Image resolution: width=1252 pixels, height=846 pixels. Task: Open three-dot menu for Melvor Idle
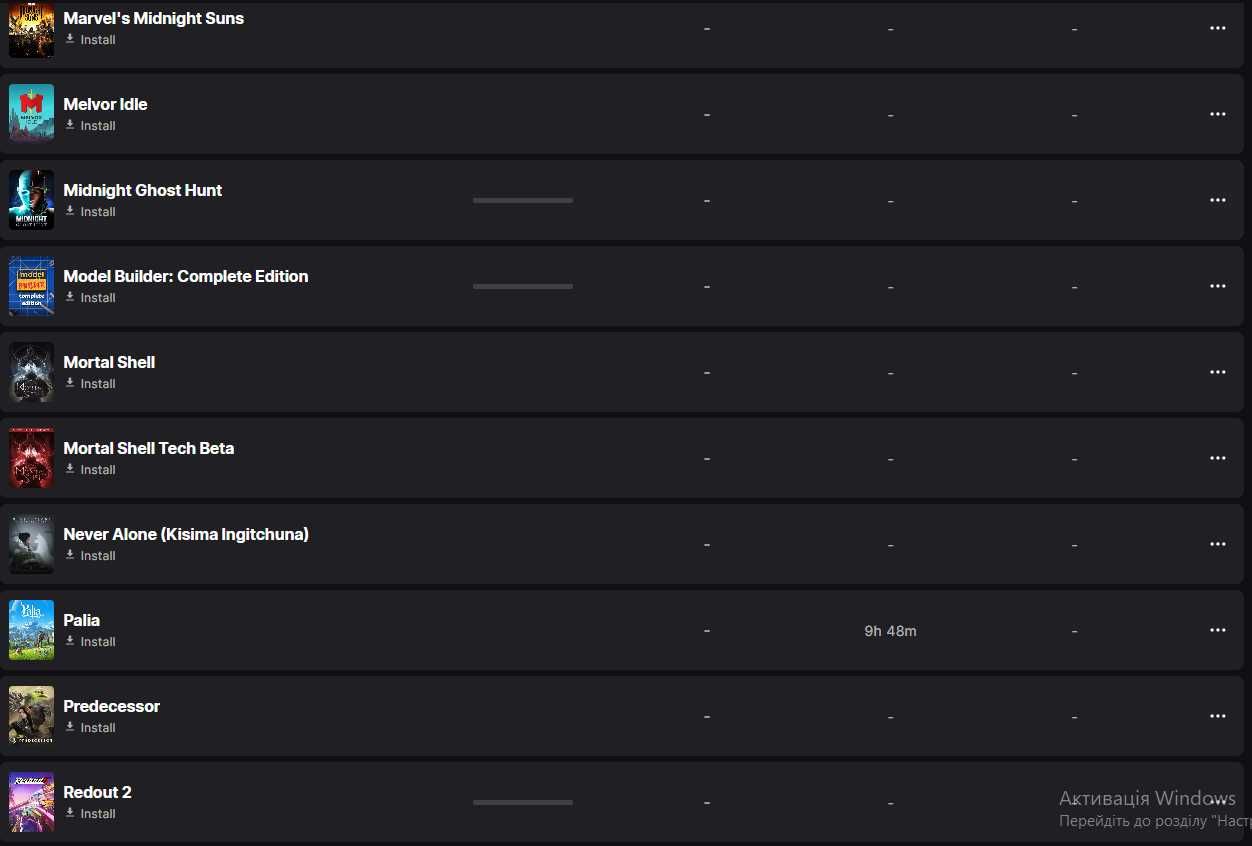click(x=1217, y=114)
